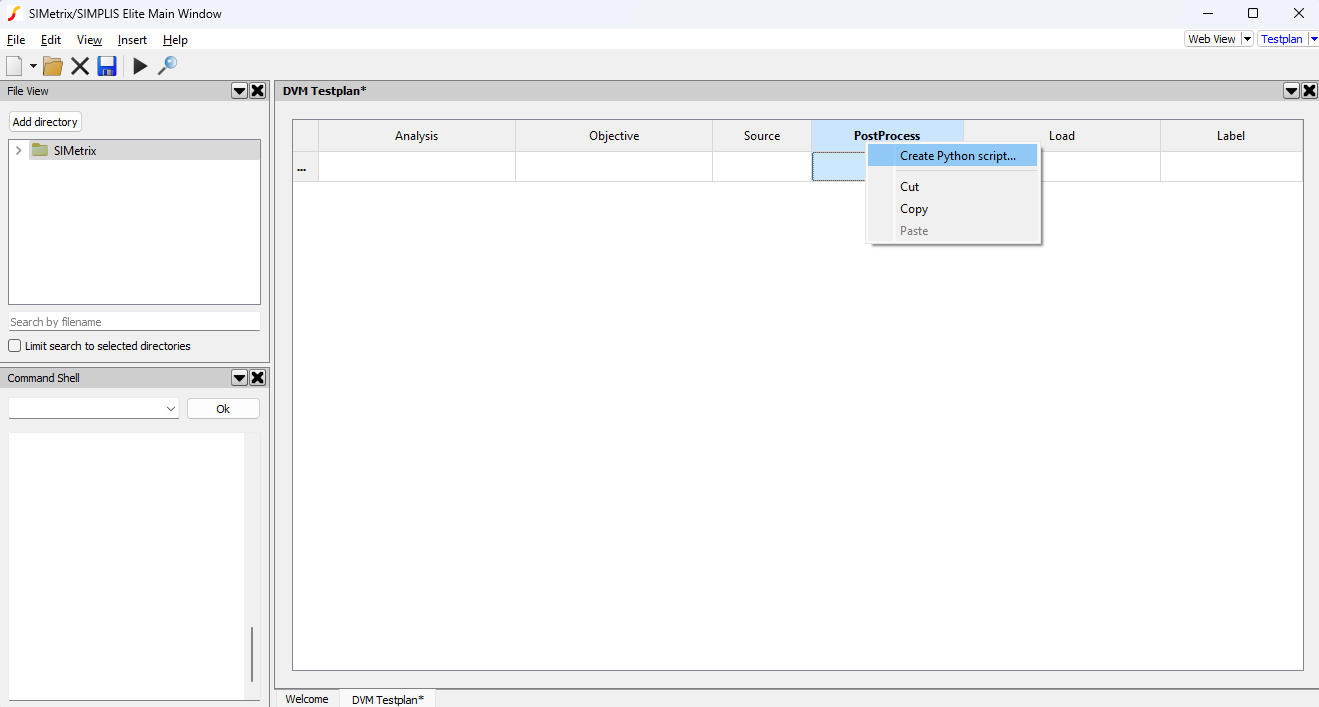Open the Insert menu

(132, 40)
